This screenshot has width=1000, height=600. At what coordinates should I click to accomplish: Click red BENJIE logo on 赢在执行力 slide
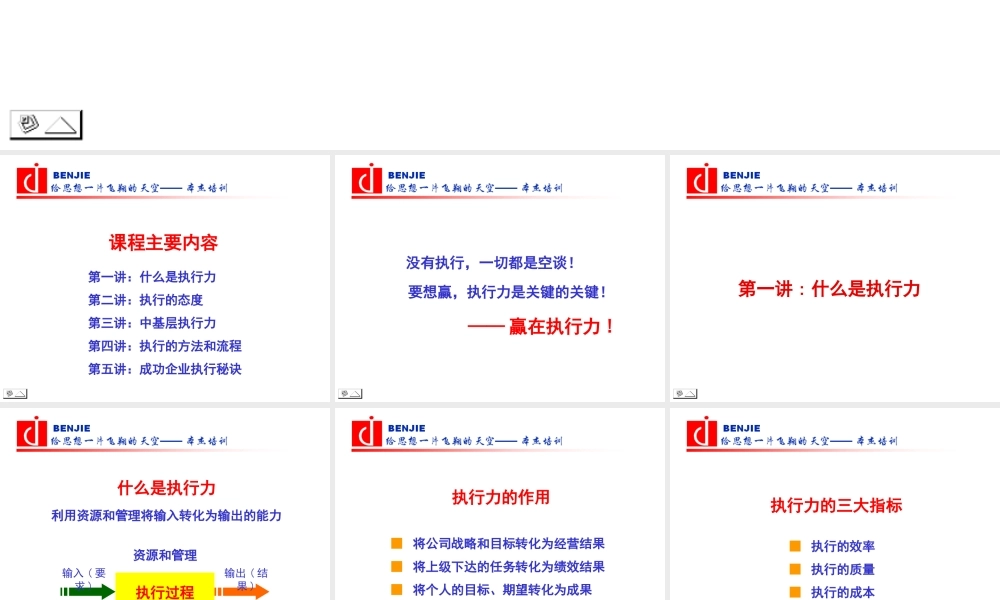click(367, 179)
